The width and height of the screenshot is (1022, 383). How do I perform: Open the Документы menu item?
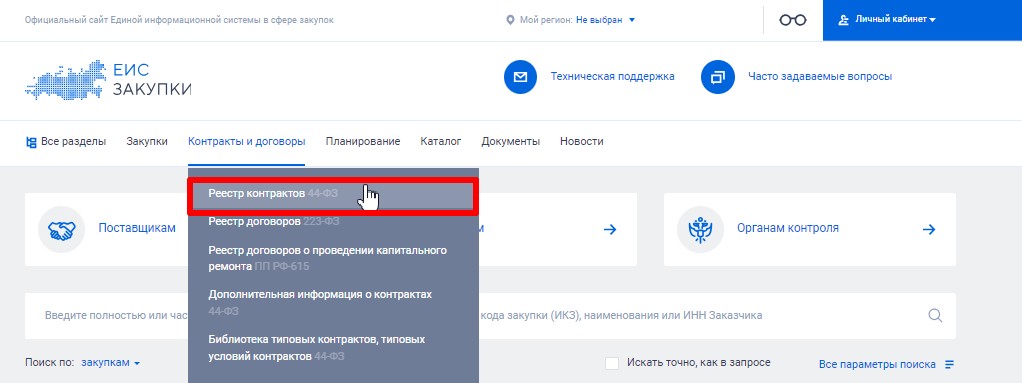click(x=510, y=141)
